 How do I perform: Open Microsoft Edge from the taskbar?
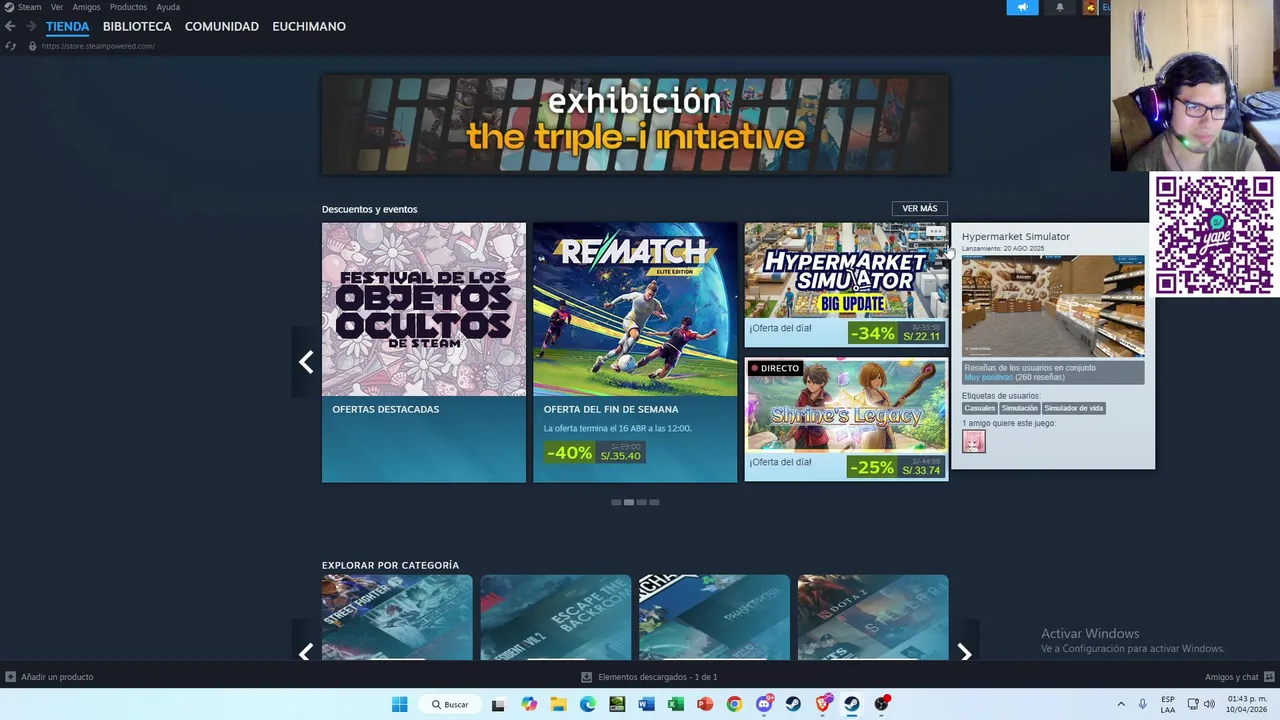tap(587, 704)
